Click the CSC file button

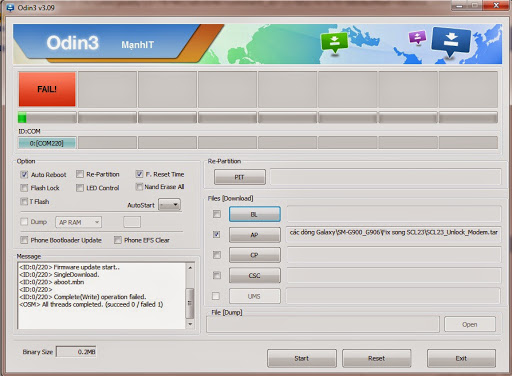[x=255, y=276]
